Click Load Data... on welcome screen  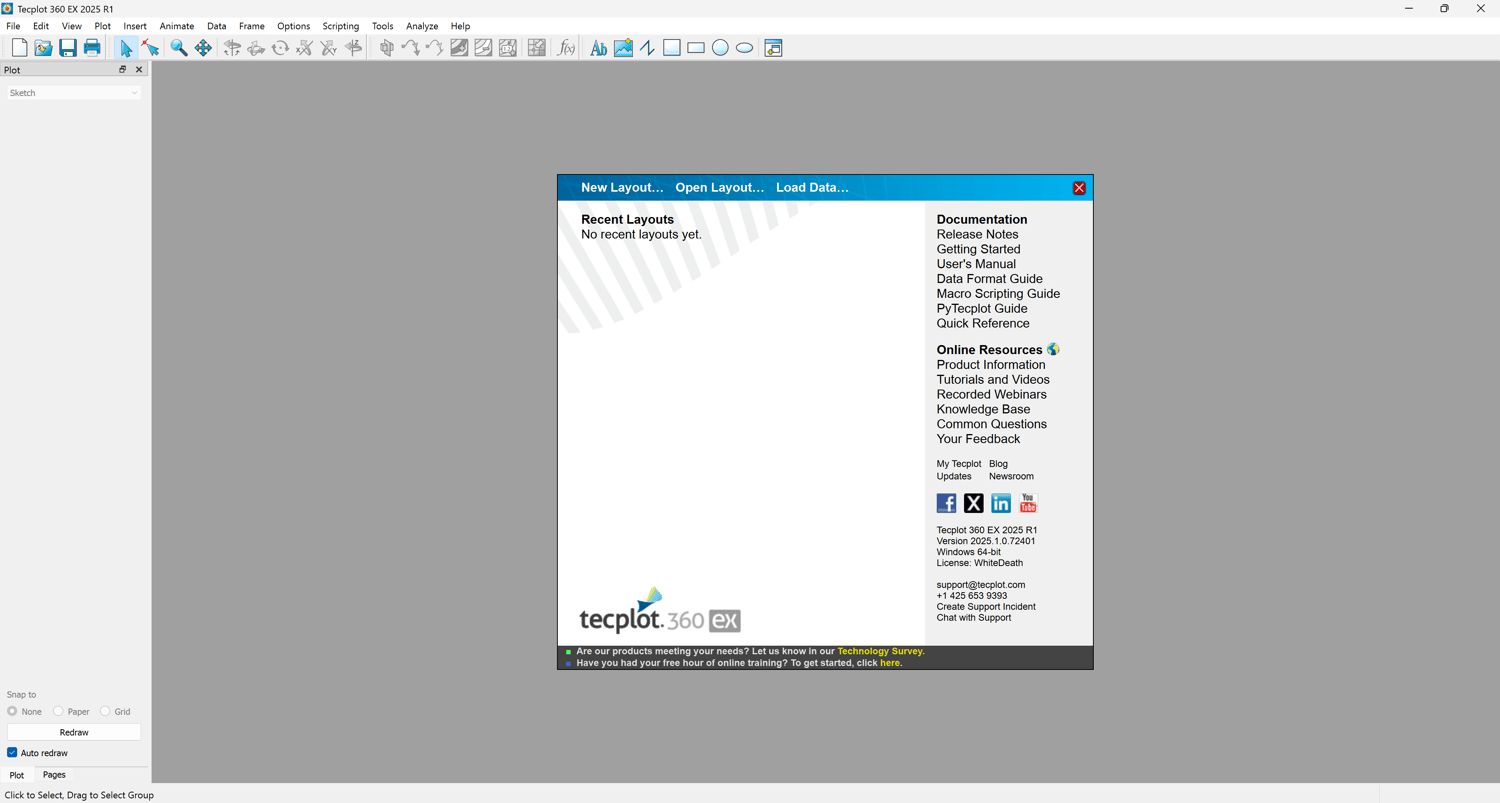pyautogui.click(x=812, y=188)
